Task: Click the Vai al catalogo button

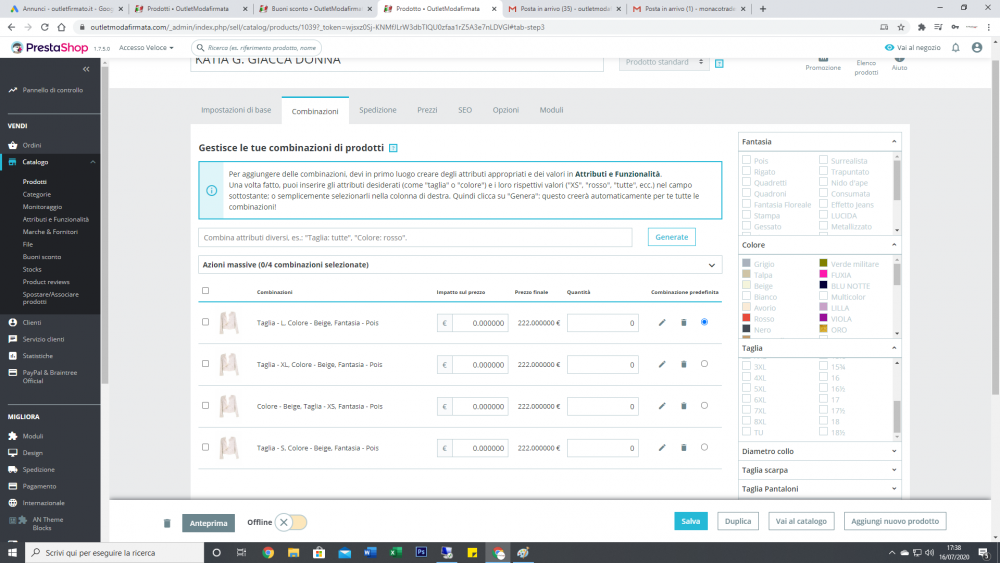Action: (801, 521)
